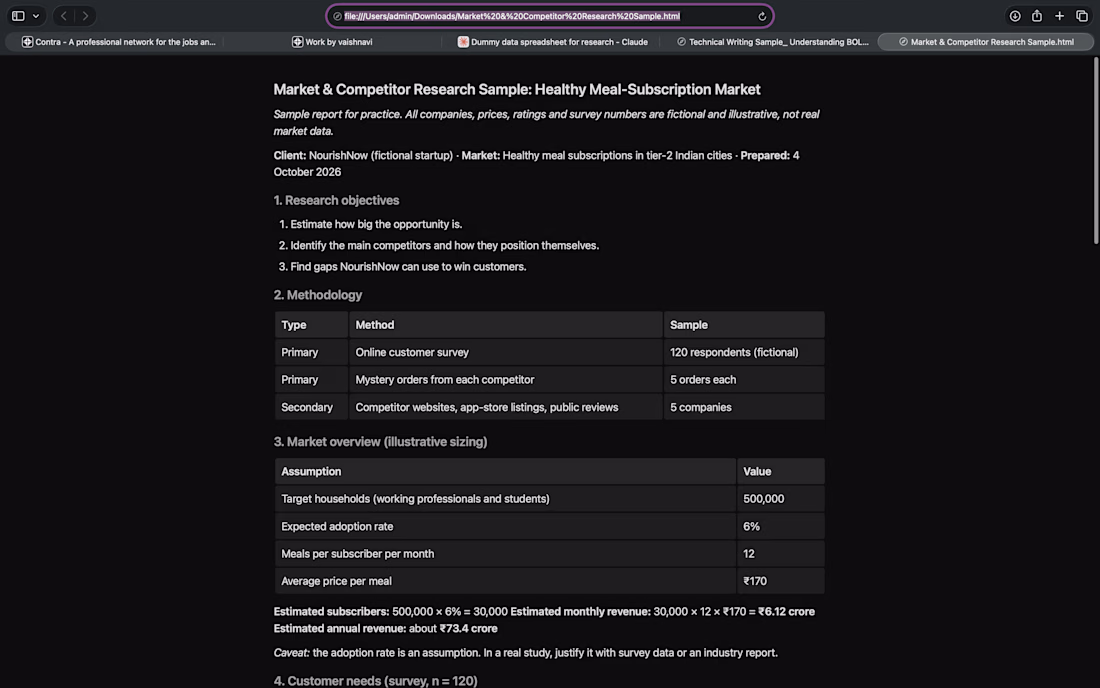Click the '120 respondents (fictional)' cell
Screen dimensions: 1100x688
point(744,352)
